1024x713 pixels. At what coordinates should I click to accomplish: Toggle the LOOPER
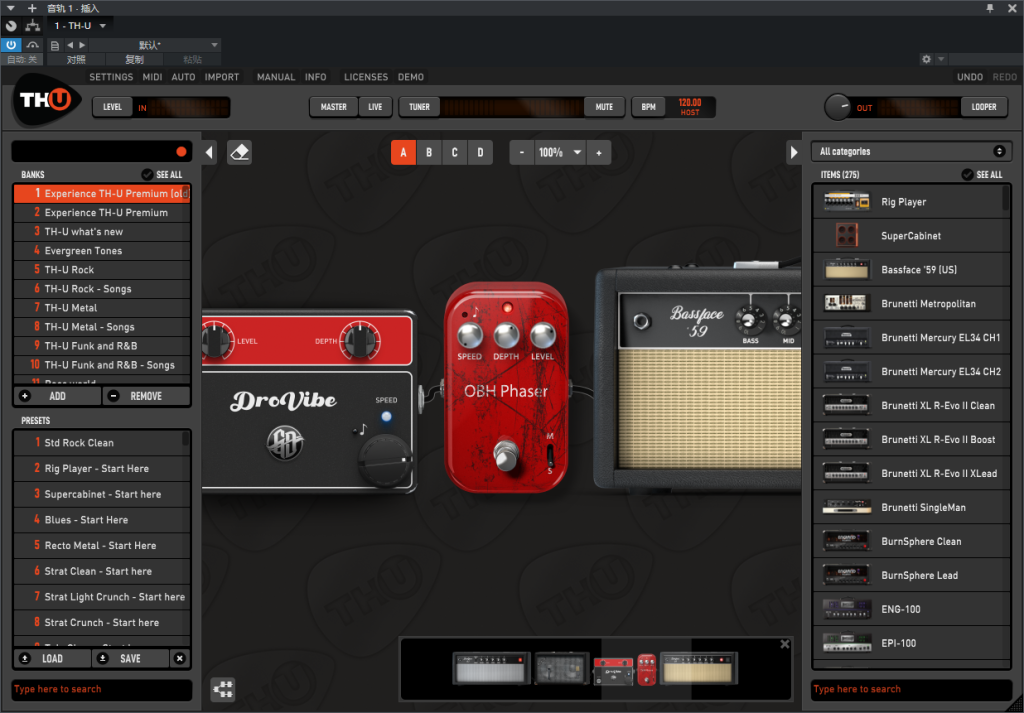coord(984,107)
